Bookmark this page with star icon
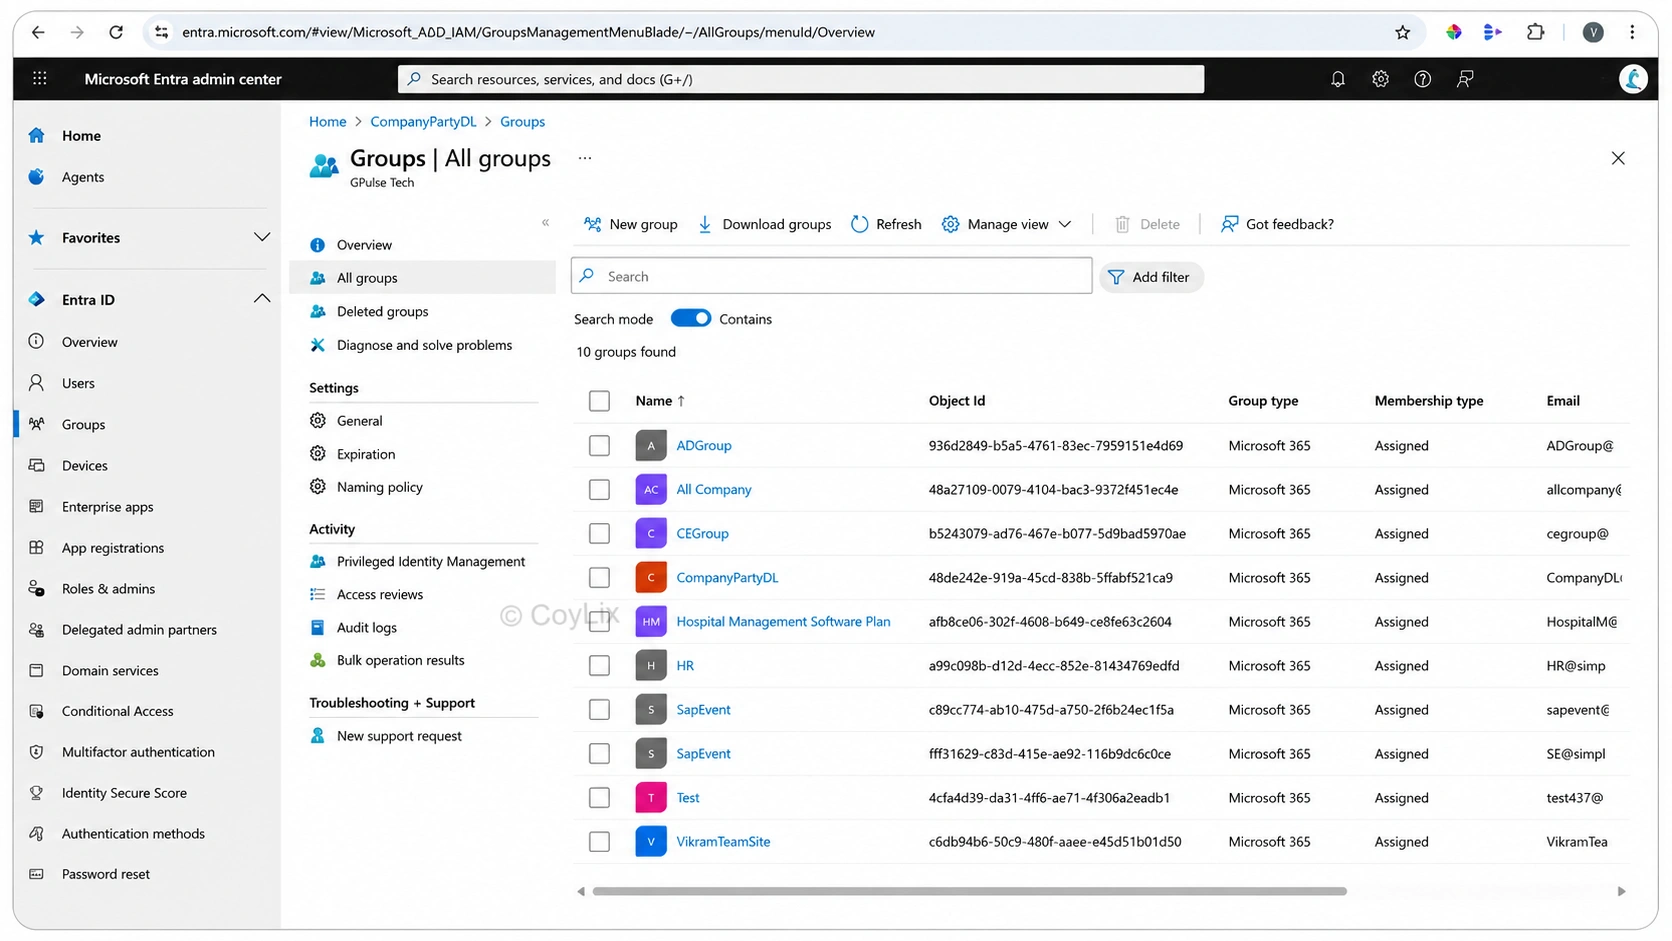The height and width of the screenshot is (941, 1672). coord(1403,32)
